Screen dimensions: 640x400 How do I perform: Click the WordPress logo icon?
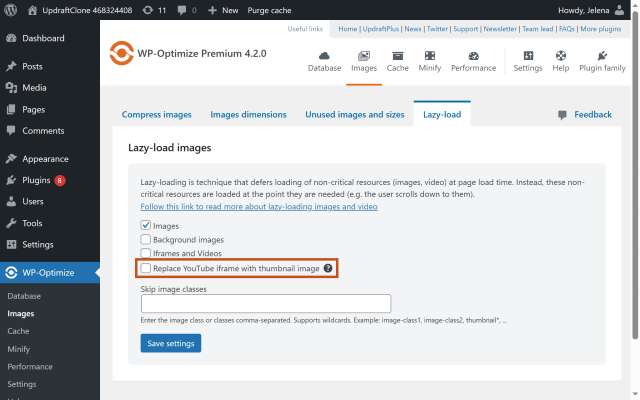tap(11, 10)
